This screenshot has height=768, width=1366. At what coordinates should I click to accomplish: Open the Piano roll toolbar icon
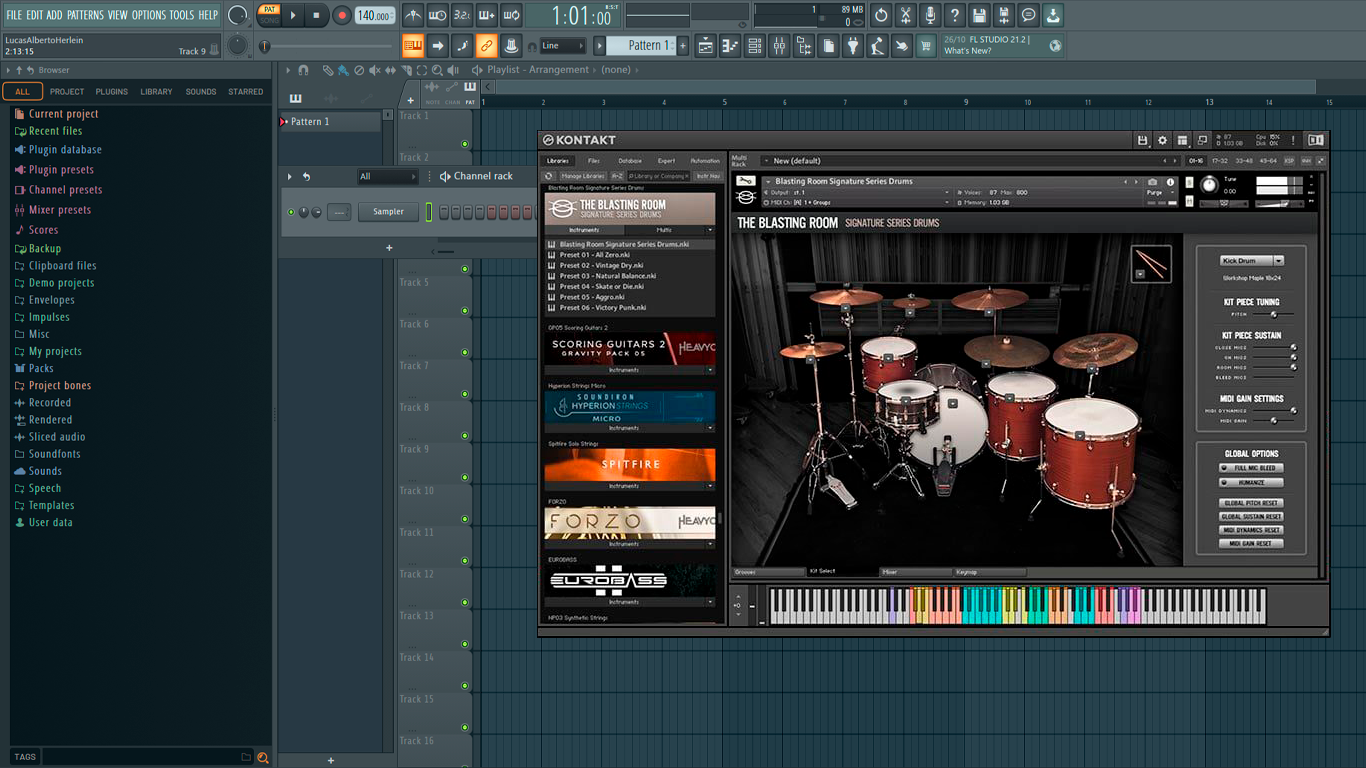pyautogui.click(x=730, y=46)
